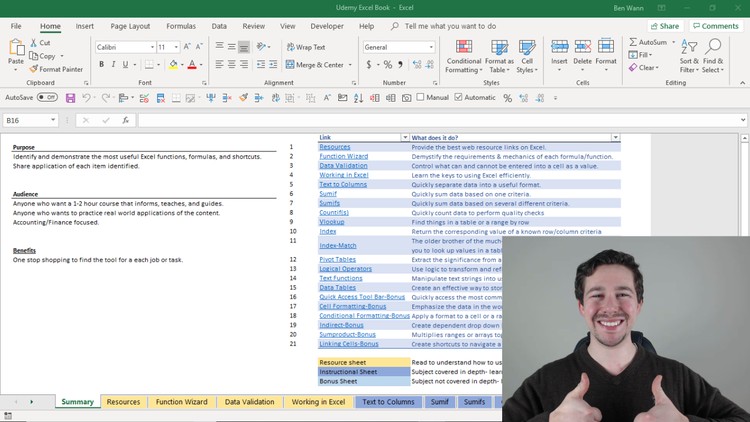
Task: Open the General number format dropdown
Action: (430, 47)
